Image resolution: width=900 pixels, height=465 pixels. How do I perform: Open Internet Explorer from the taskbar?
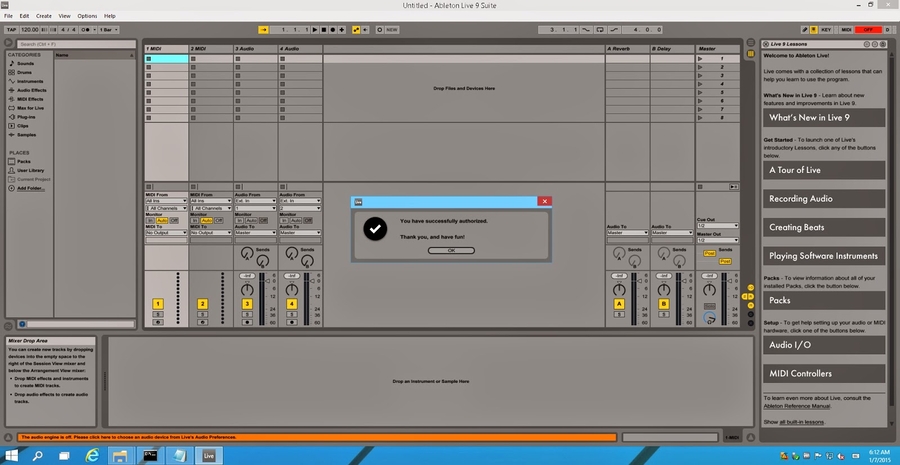click(91, 455)
